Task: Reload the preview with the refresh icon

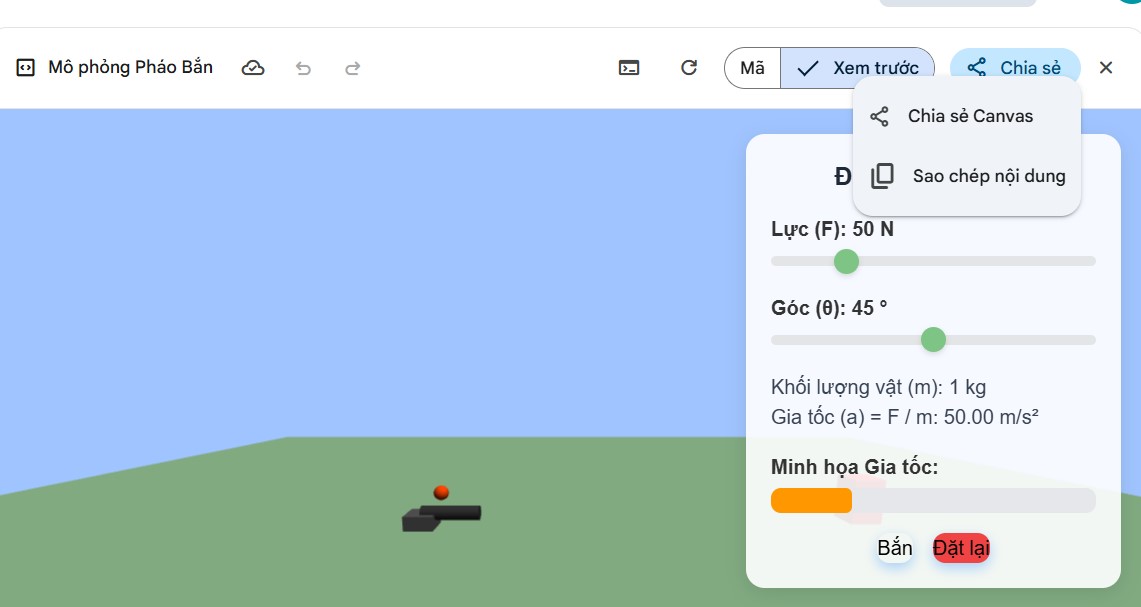Action: (689, 68)
